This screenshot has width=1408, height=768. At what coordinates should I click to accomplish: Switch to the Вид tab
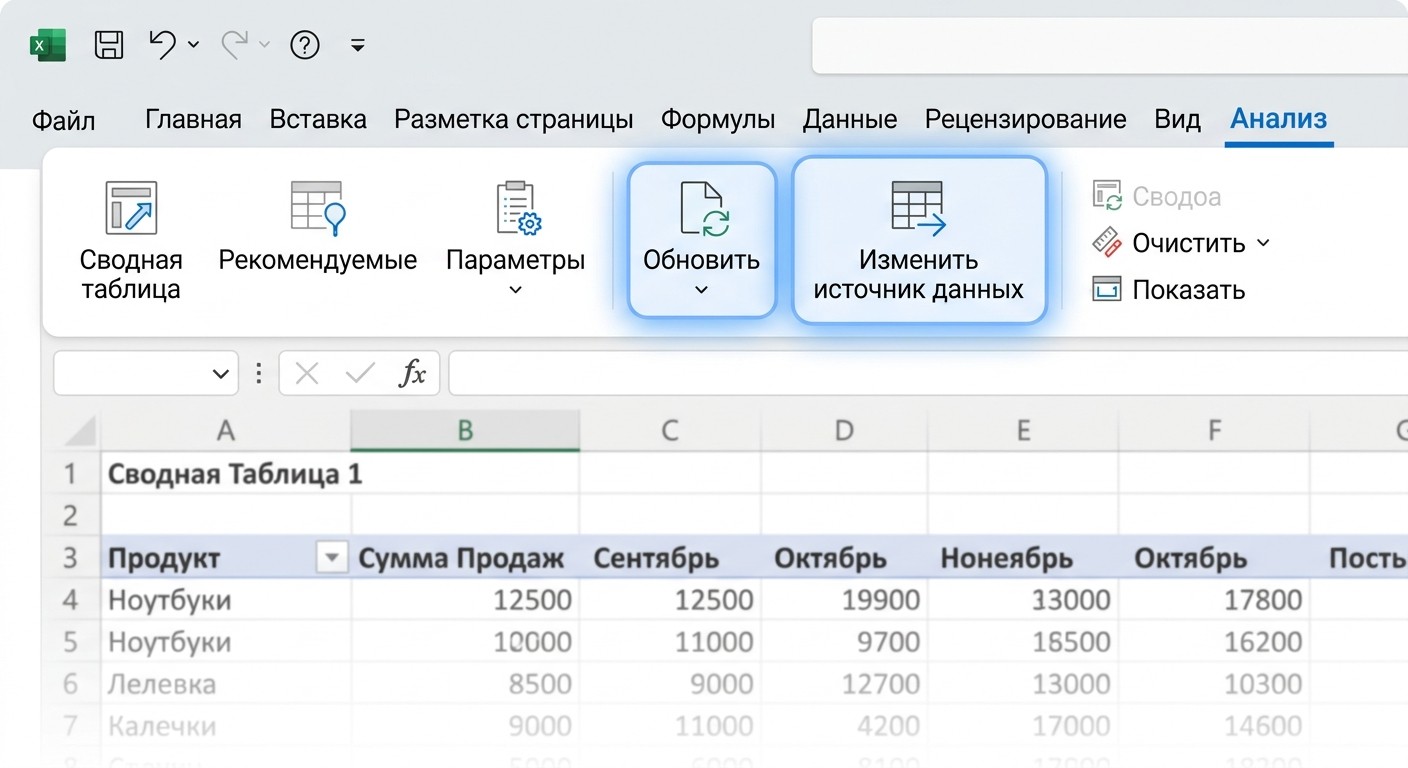[x=1177, y=119]
